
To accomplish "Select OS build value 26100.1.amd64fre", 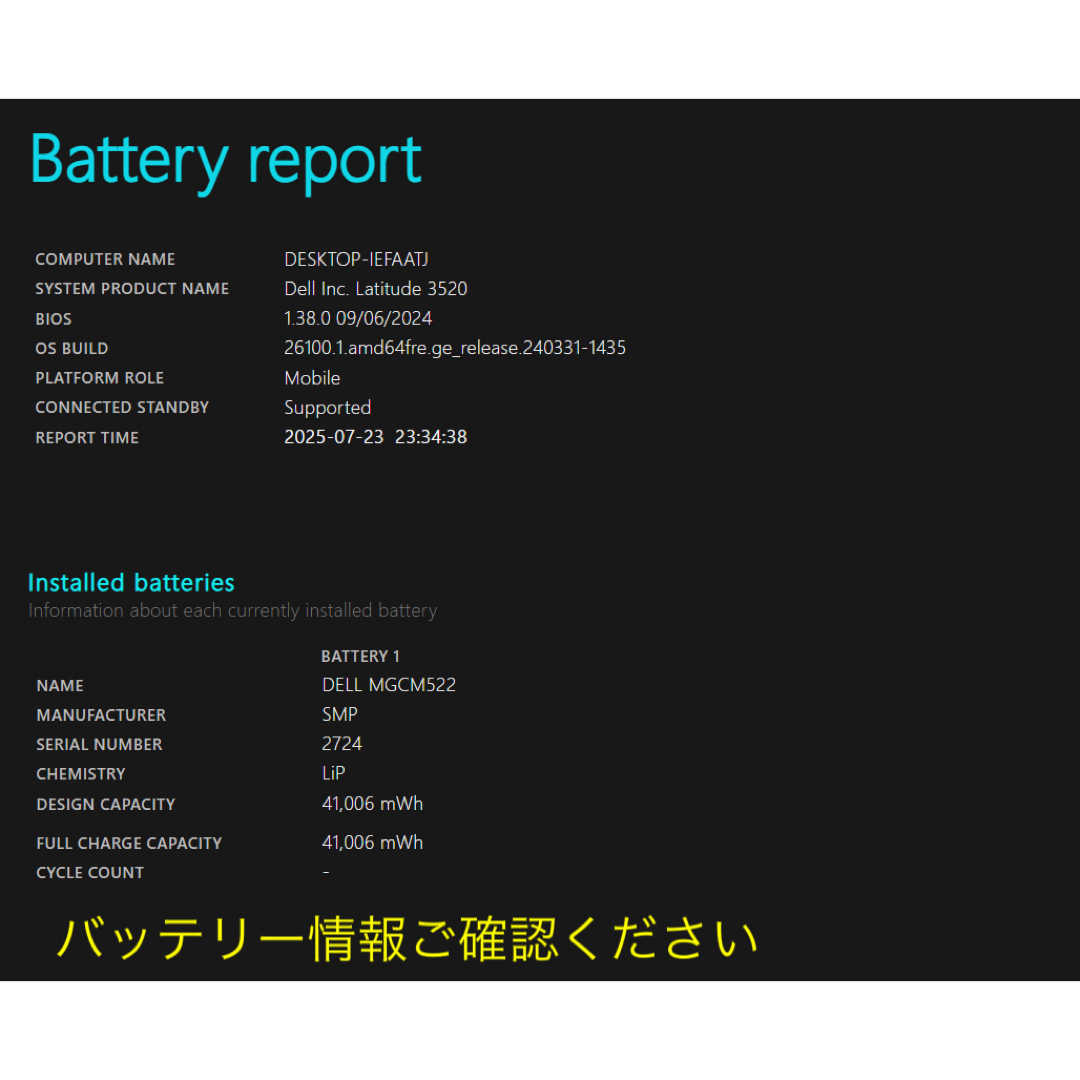I will (x=455, y=348).
